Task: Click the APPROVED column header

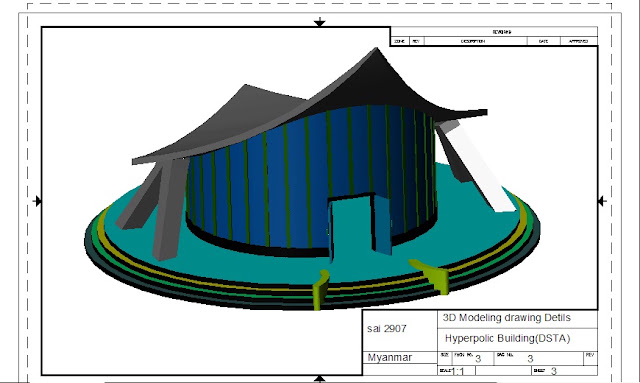Action: point(578,41)
